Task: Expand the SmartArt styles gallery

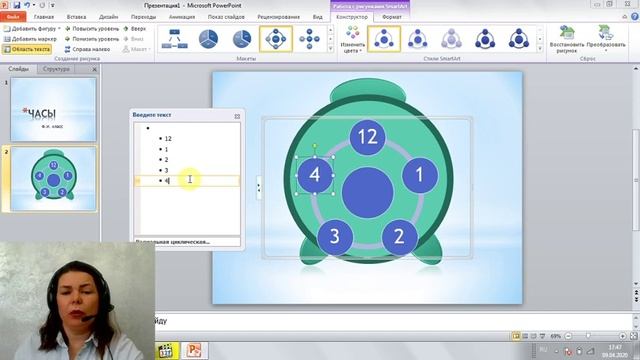Action: pyautogui.click(x=540, y=49)
